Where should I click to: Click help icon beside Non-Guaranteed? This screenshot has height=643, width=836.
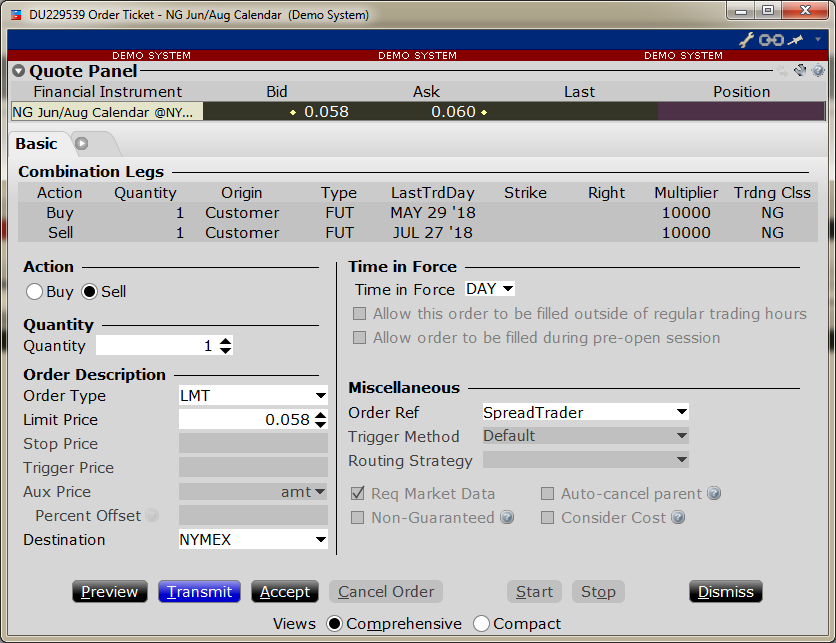[x=507, y=517]
